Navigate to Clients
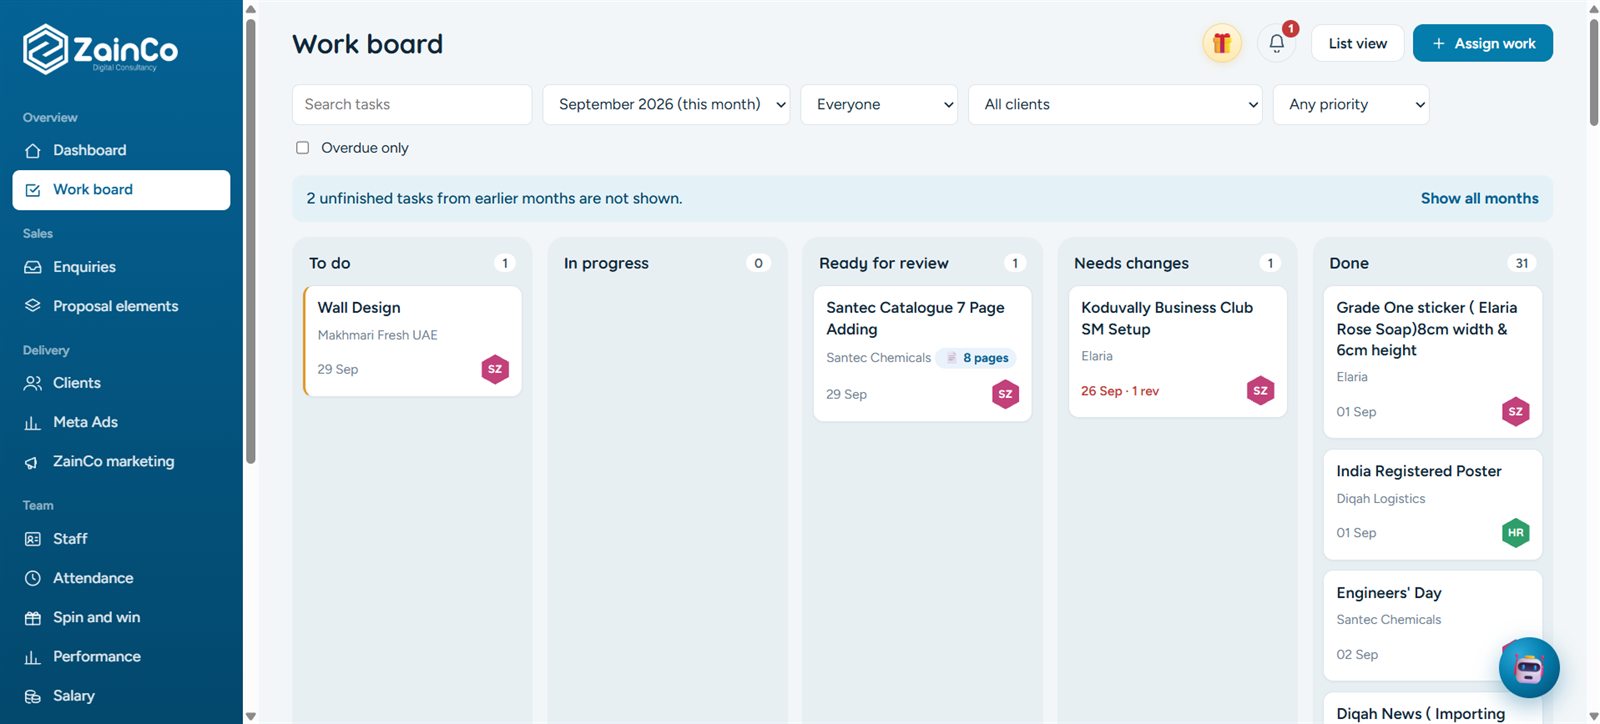Screen dimensions: 1600x724 [121, 383]
